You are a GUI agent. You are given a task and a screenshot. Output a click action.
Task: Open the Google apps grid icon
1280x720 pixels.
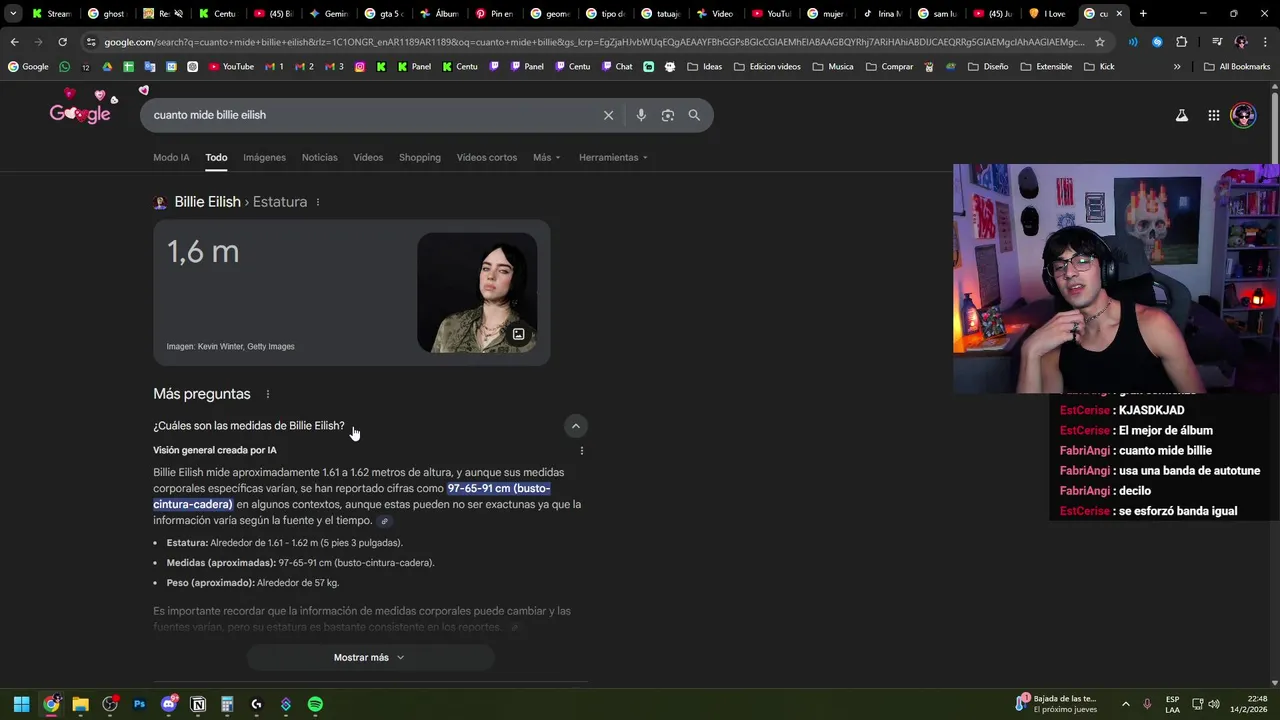pos(1214,115)
